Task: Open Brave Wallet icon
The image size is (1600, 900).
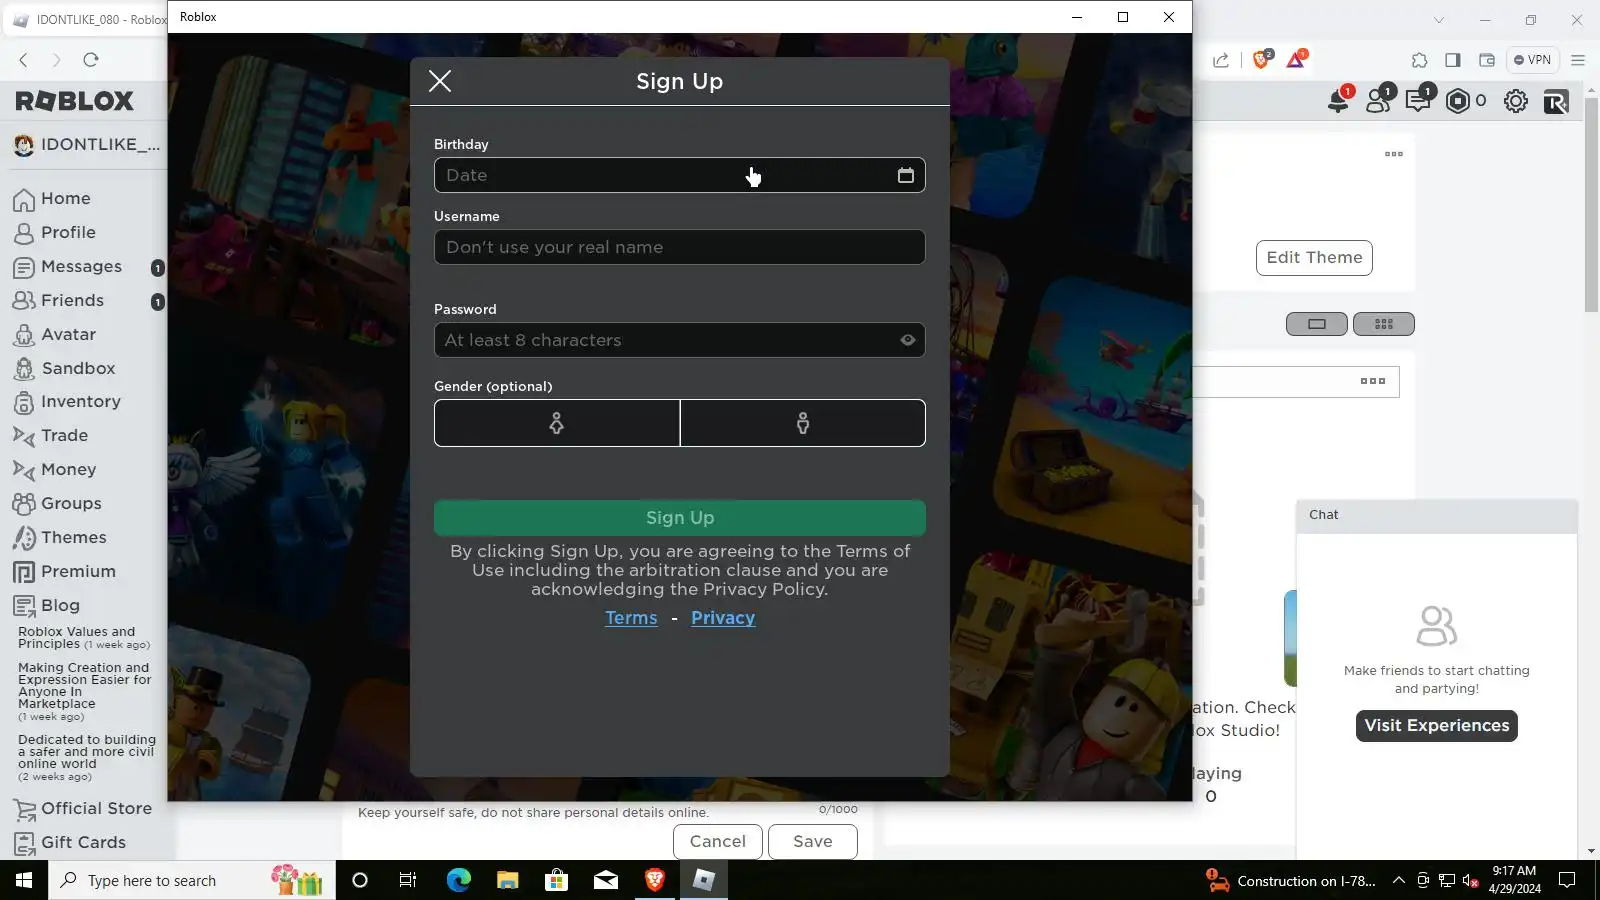Action: (x=1487, y=60)
